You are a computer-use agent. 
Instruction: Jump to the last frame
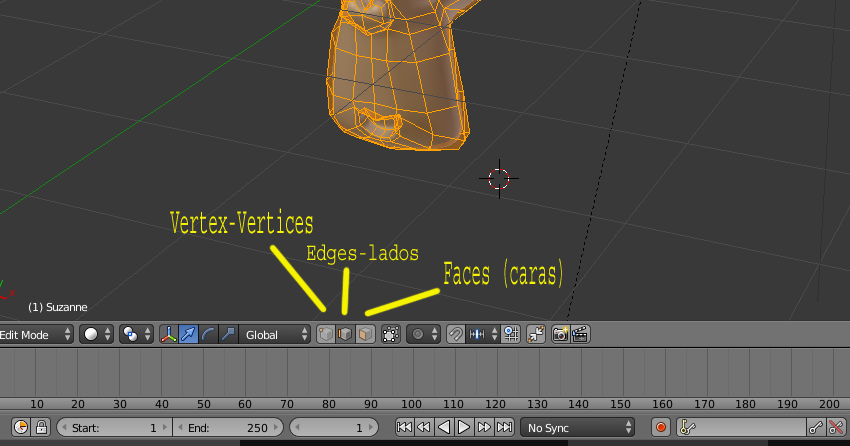504,428
